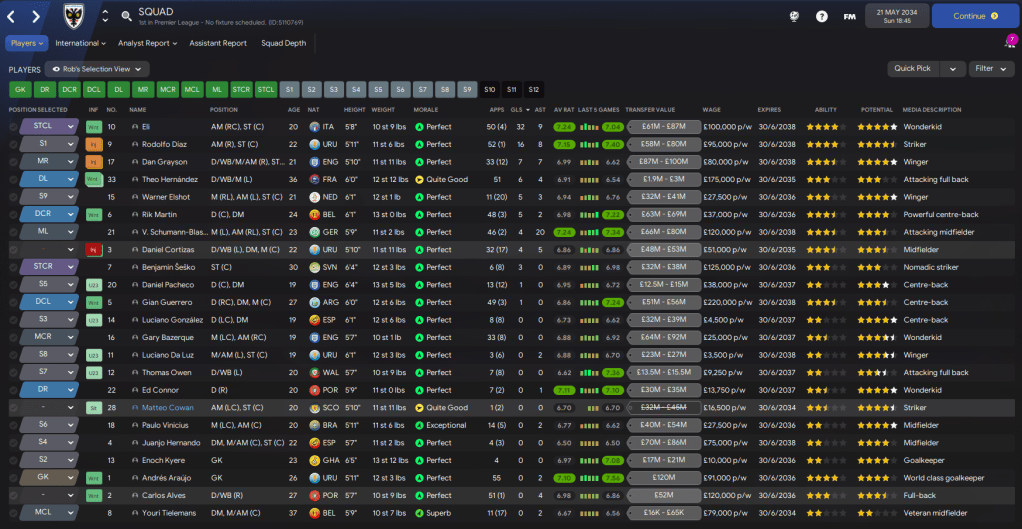Open the help question mark icon
Screen dimensions: 1022x529
point(822,16)
